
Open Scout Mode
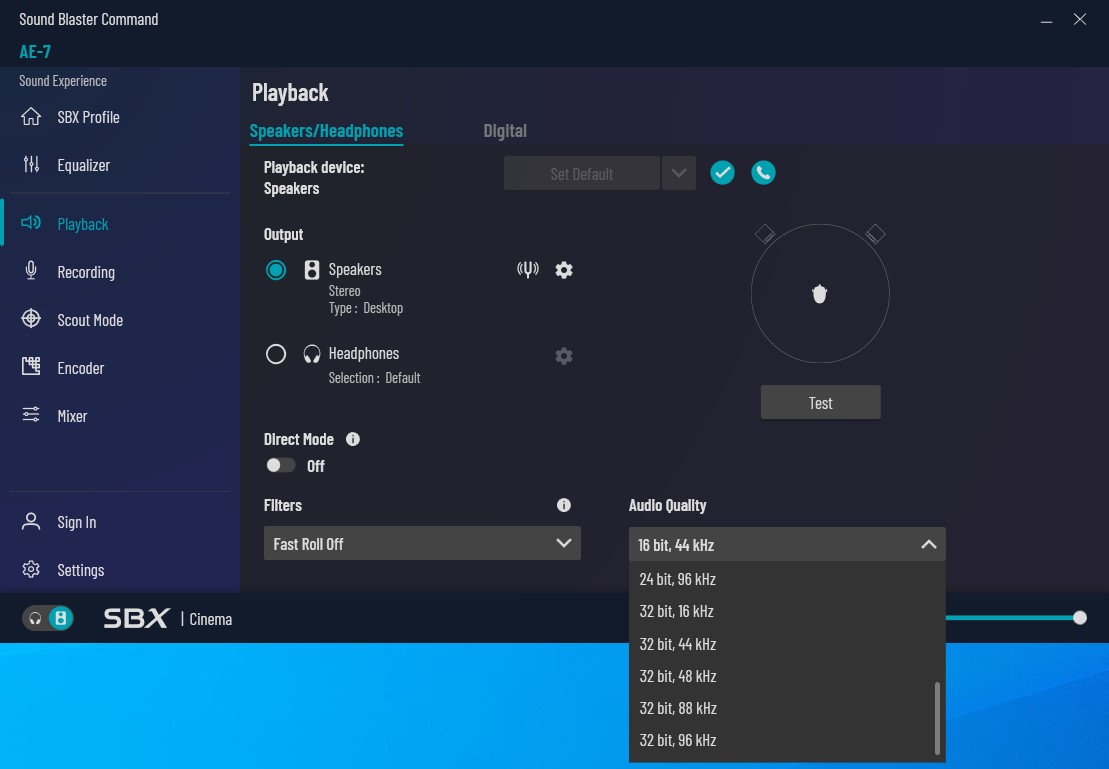click(x=90, y=320)
